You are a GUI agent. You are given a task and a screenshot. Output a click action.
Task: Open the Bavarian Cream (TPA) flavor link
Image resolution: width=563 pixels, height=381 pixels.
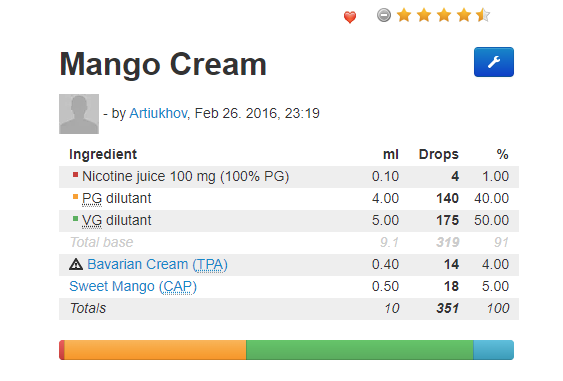coord(157,265)
